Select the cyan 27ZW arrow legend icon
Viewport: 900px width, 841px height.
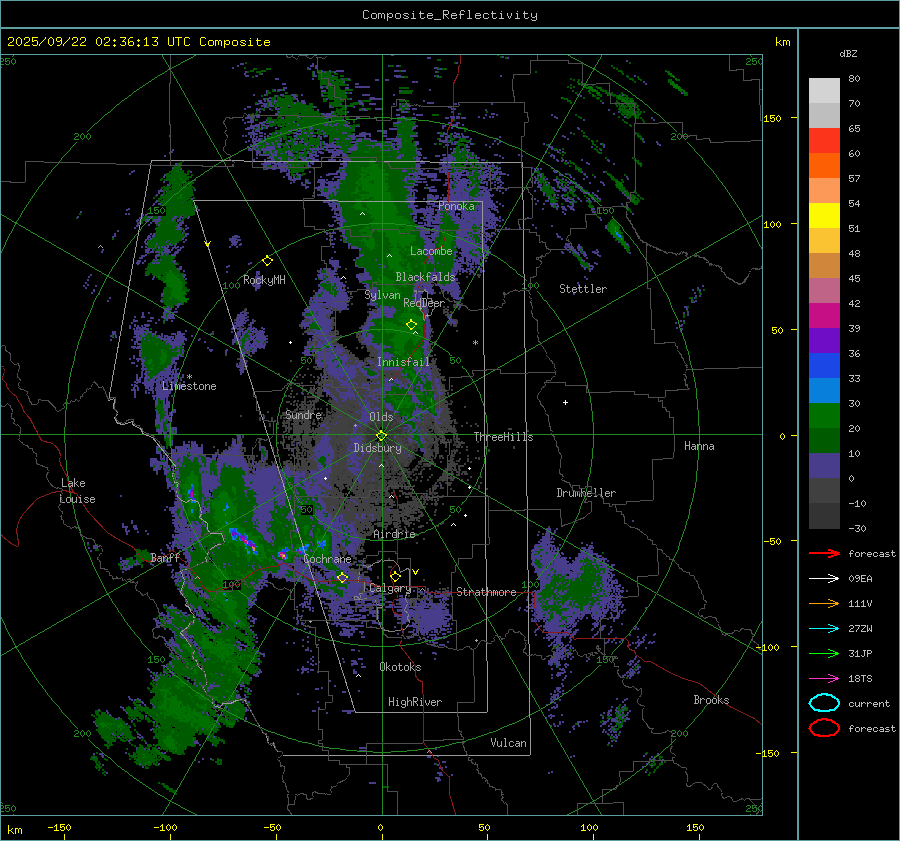[x=824, y=628]
